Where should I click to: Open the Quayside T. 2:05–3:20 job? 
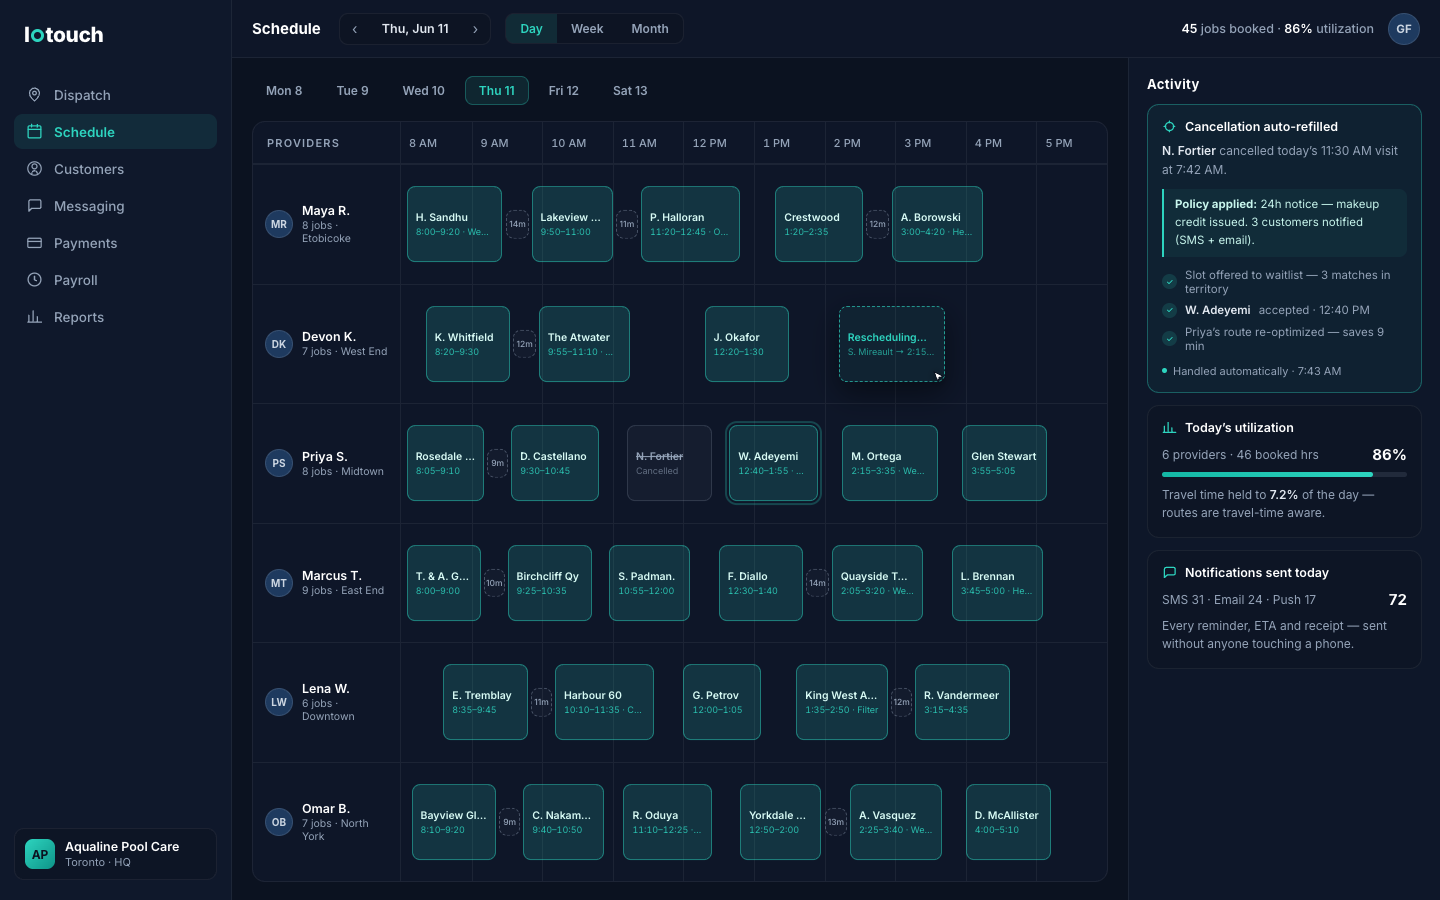[877, 583]
